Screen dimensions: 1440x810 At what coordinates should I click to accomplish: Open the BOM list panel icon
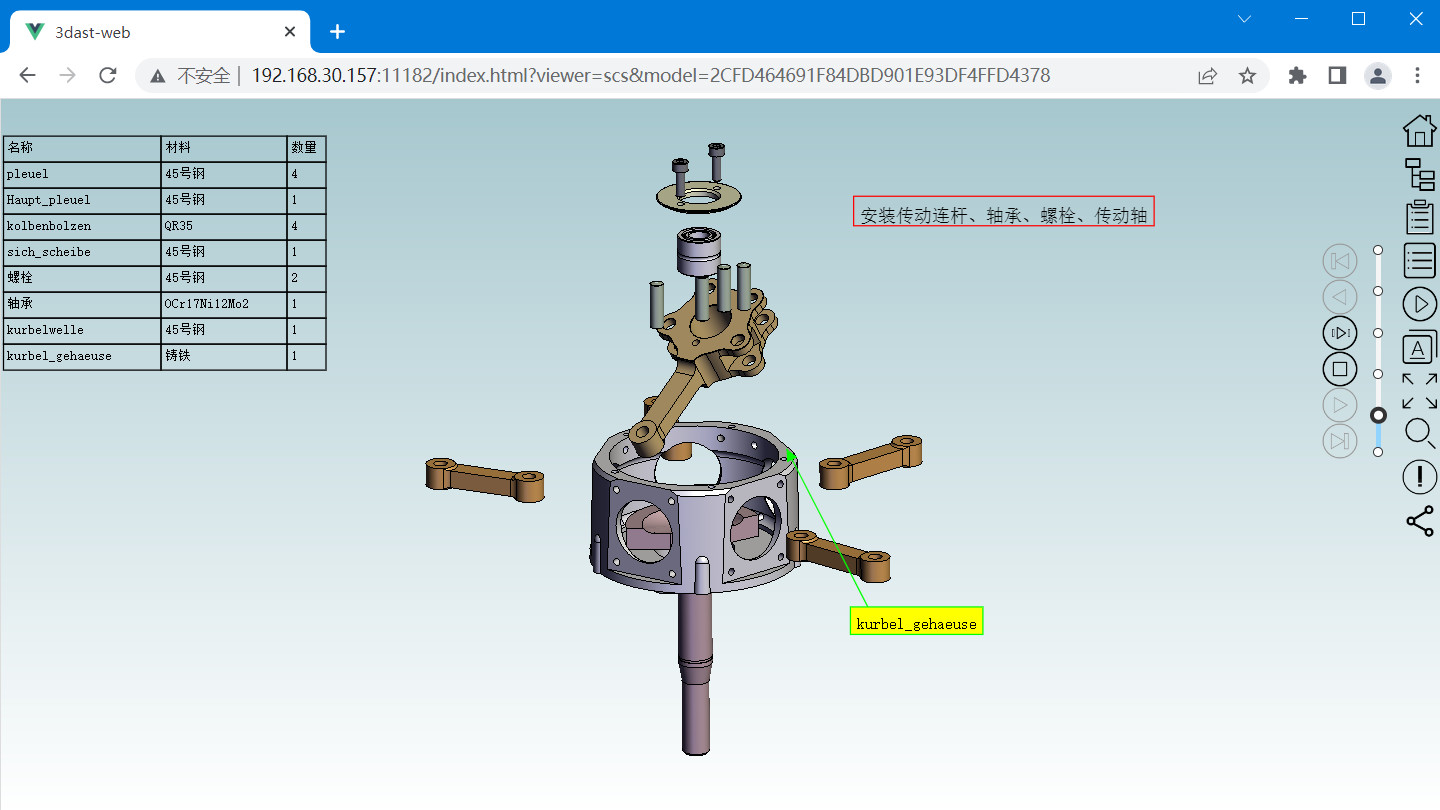[x=1419, y=260]
